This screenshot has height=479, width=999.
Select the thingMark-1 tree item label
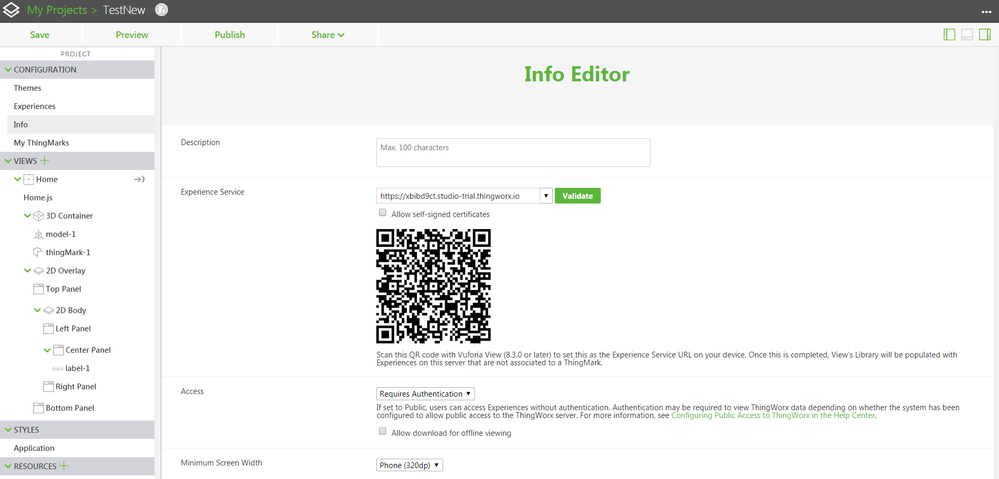[68, 252]
